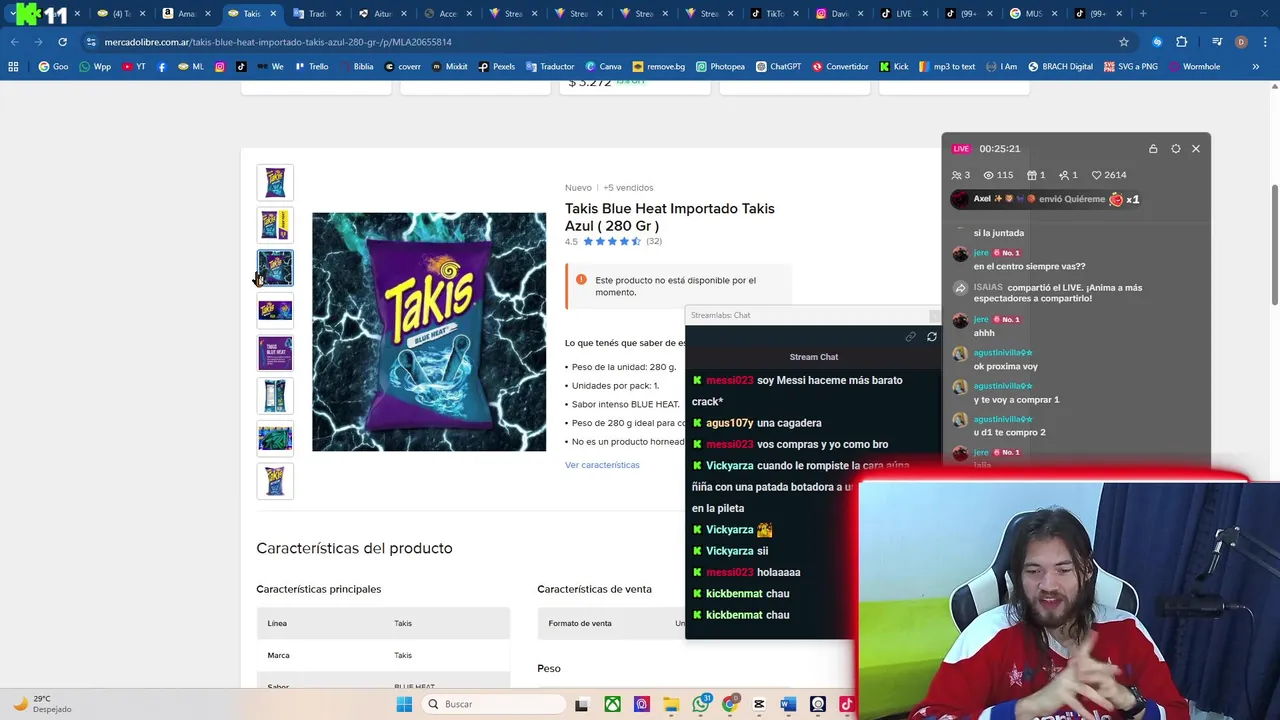
Task: Open the browser extensions puzzle icon
Action: pos(1181,42)
